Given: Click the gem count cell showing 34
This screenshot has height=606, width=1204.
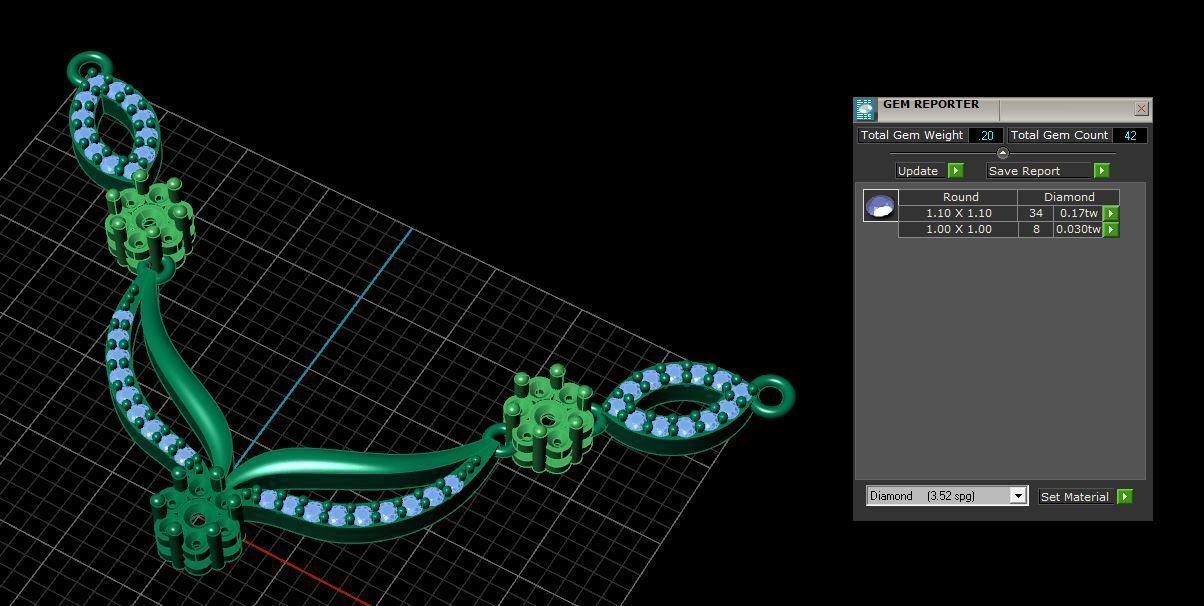Looking at the screenshot, I should (x=1035, y=213).
